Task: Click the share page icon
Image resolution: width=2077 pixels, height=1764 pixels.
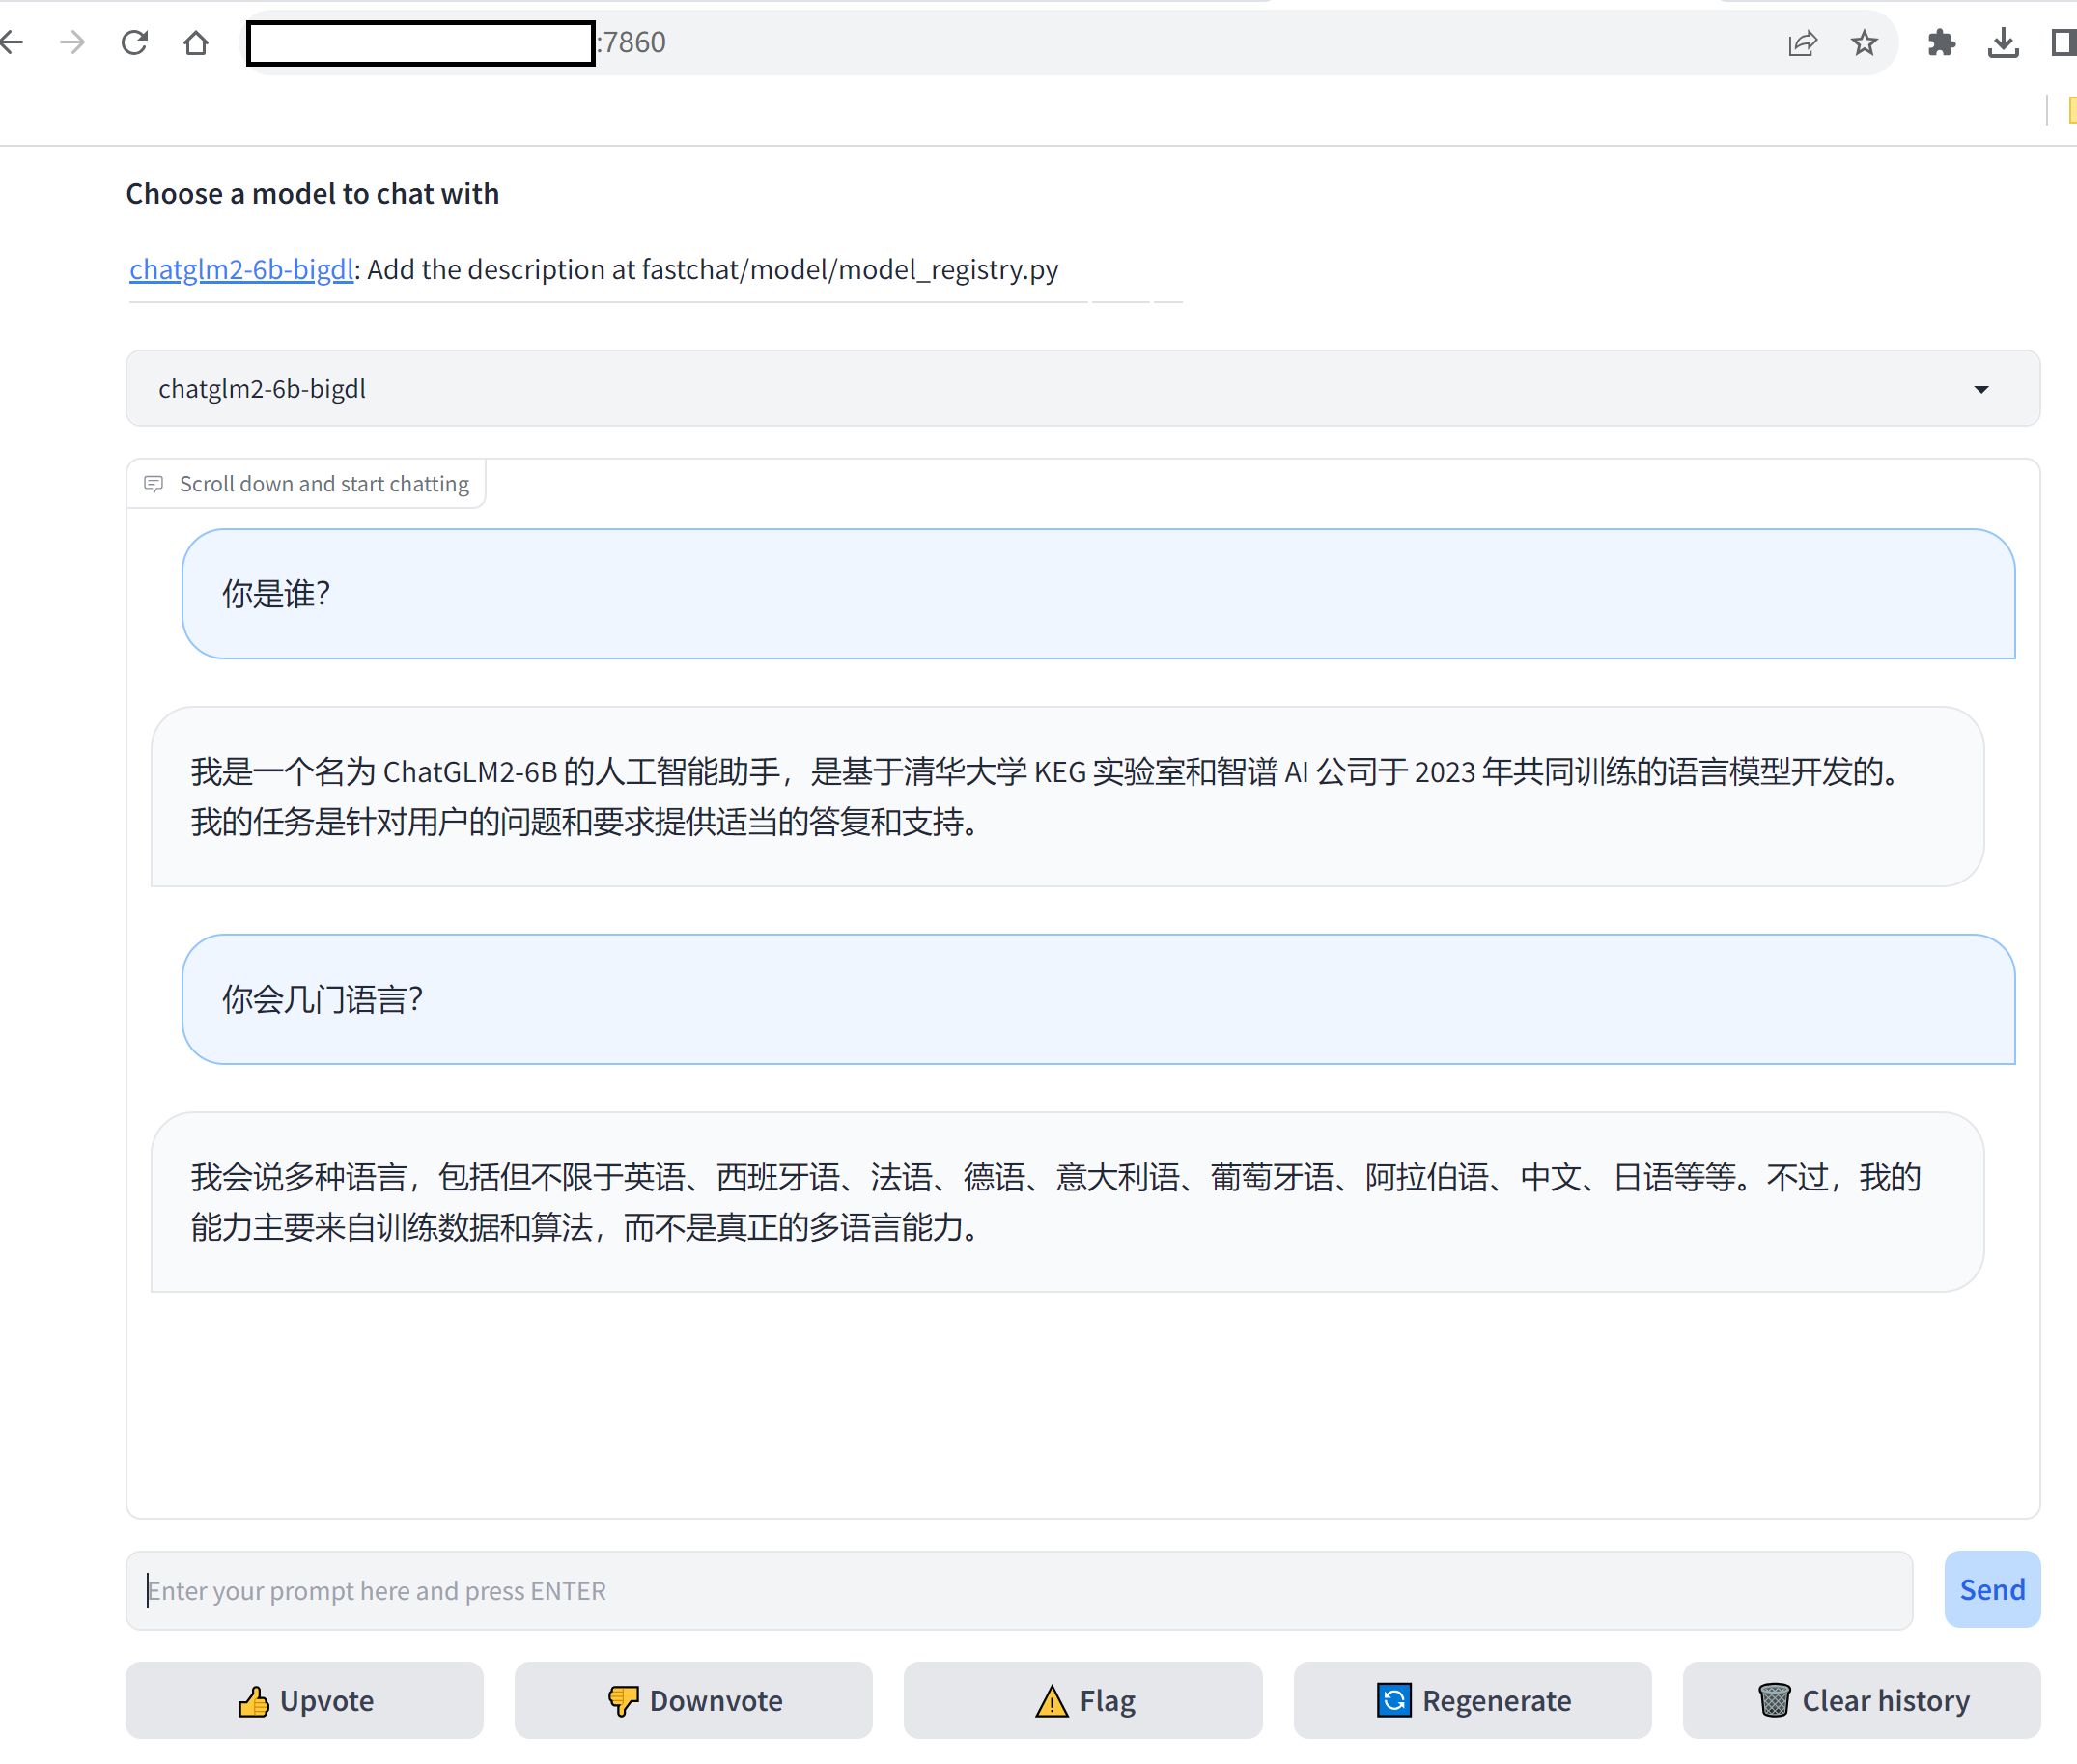Action: pos(1801,43)
